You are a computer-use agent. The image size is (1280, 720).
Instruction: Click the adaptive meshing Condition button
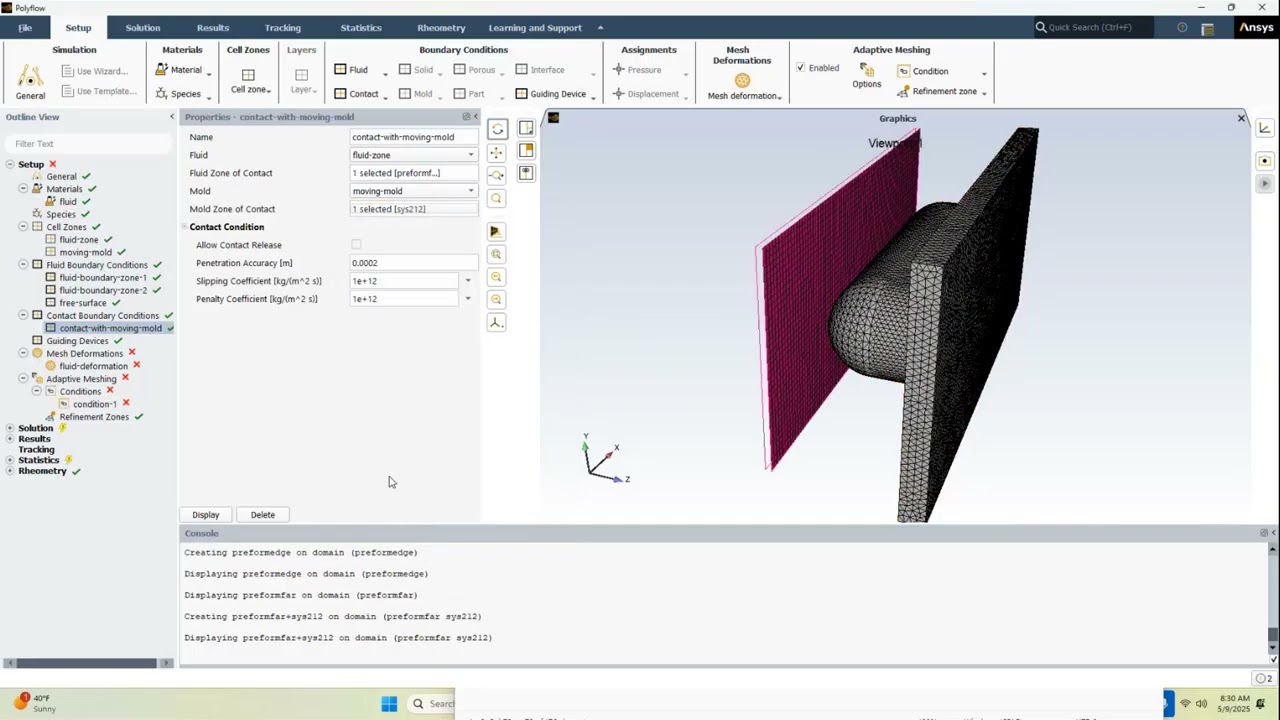[x=923, y=71]
